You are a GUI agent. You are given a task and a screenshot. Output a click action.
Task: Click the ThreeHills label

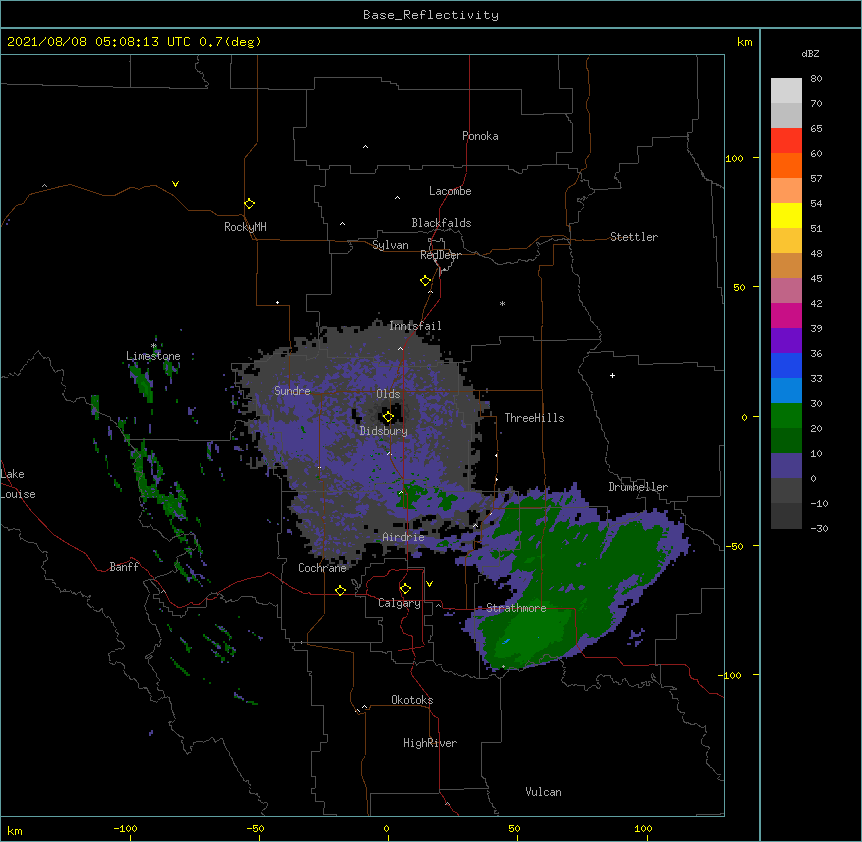pyautogui.click(x=534, y=418)
